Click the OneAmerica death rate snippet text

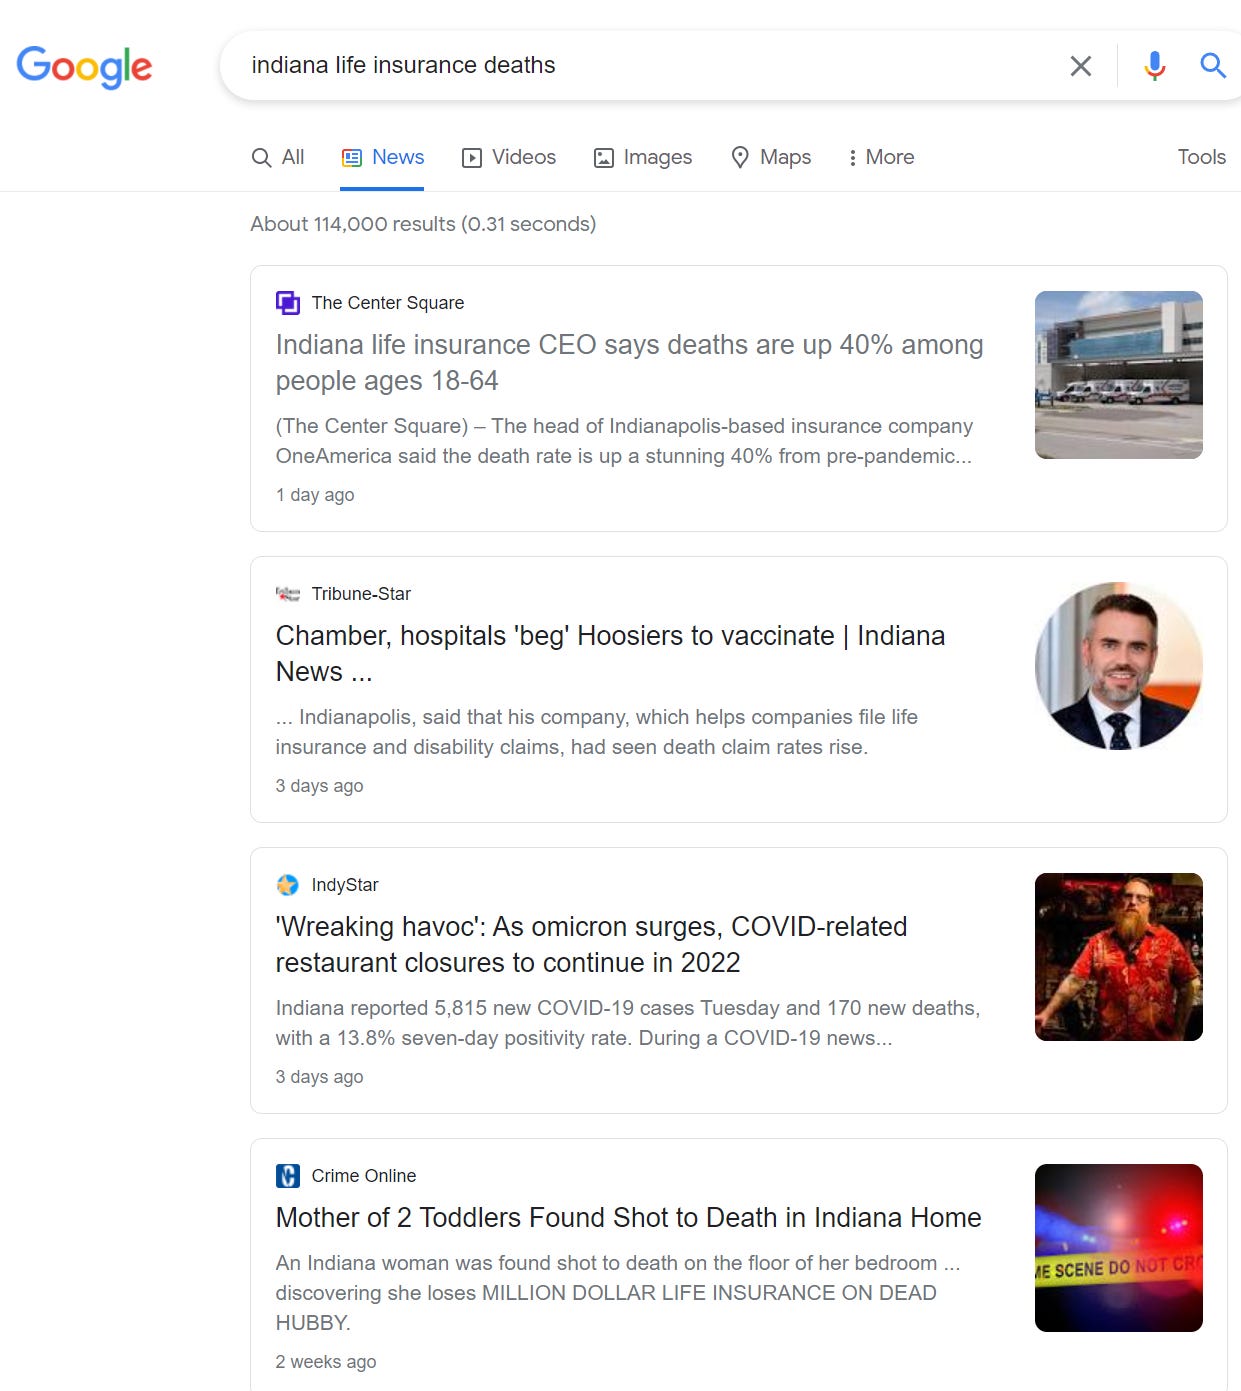click(624, 441)
